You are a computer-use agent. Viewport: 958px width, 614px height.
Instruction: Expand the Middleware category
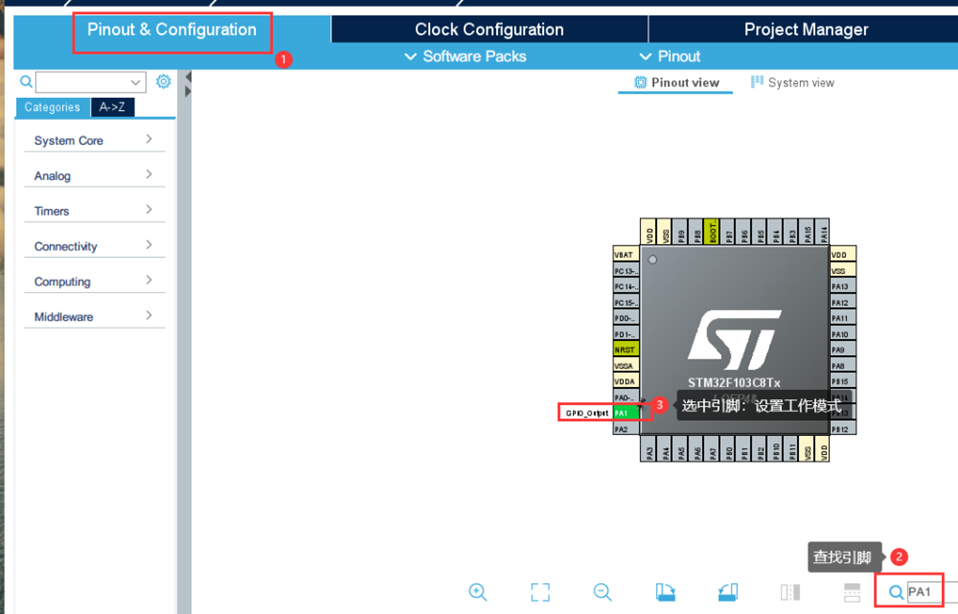(x=95, y=317)
